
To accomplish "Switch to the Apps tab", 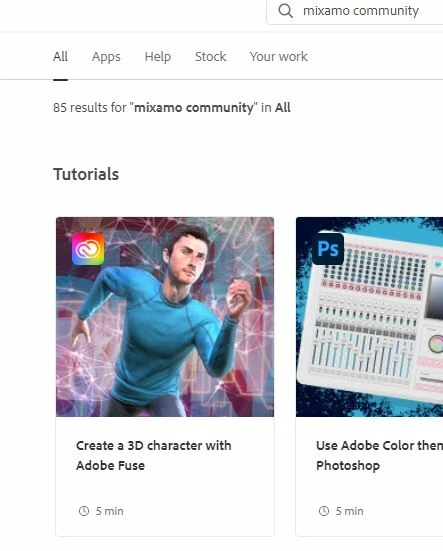I will tap(106, 57).
